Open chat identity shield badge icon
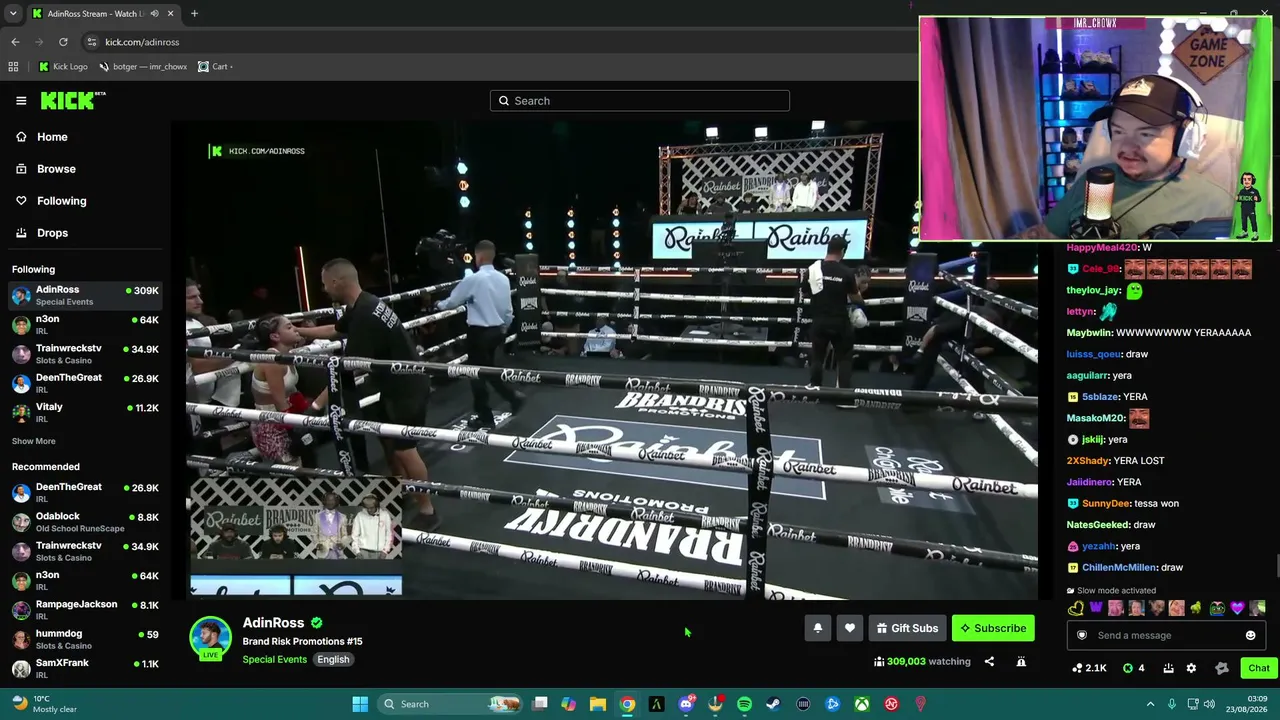 1081,635
